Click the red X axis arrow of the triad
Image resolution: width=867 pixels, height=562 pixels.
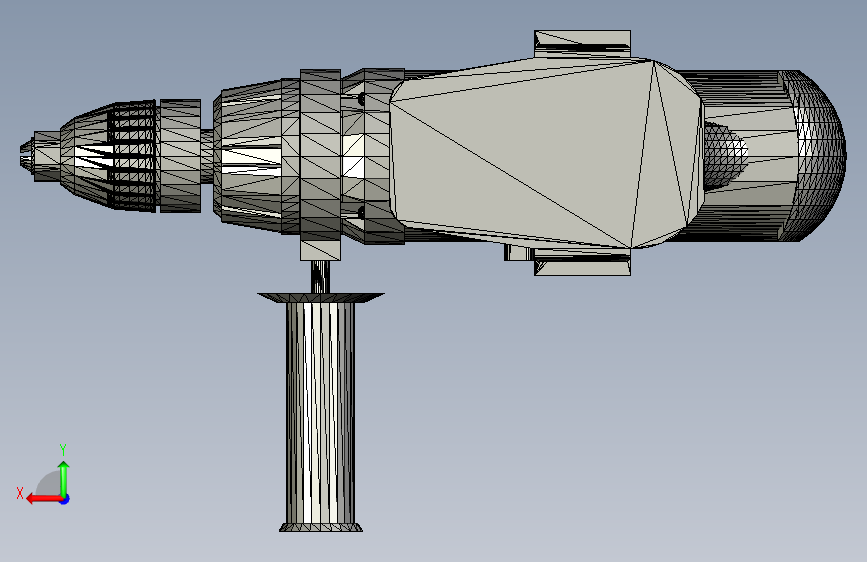pos(43,499)
